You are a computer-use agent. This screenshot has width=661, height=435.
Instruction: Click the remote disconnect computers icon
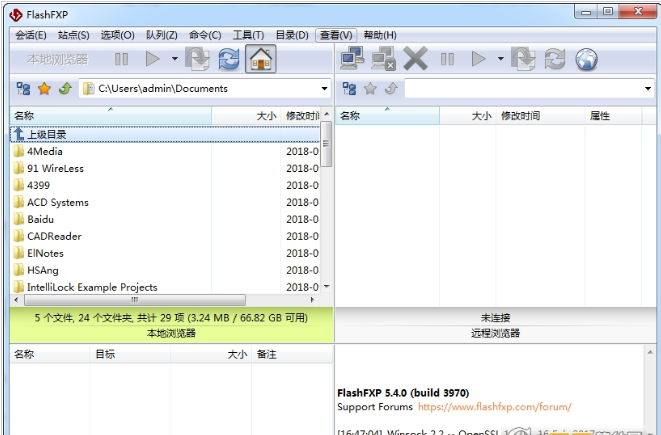(383, 58)
